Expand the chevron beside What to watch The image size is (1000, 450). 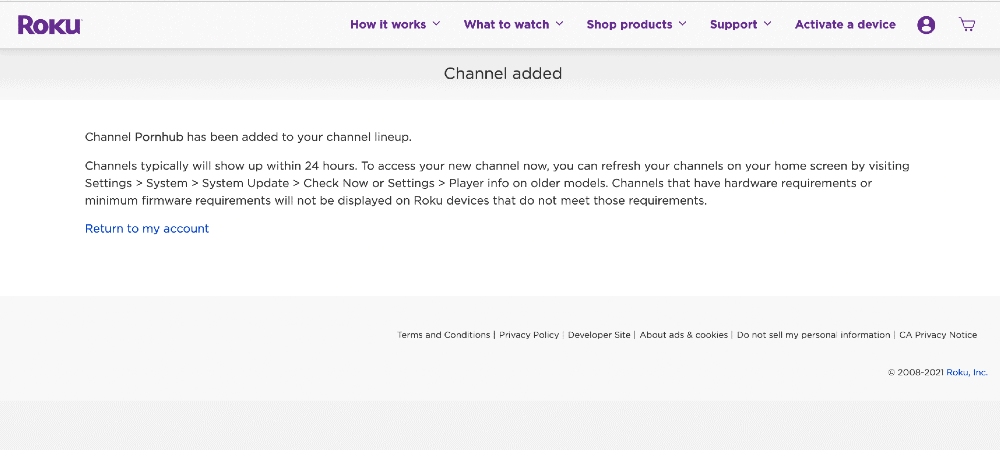click(559, 24)
